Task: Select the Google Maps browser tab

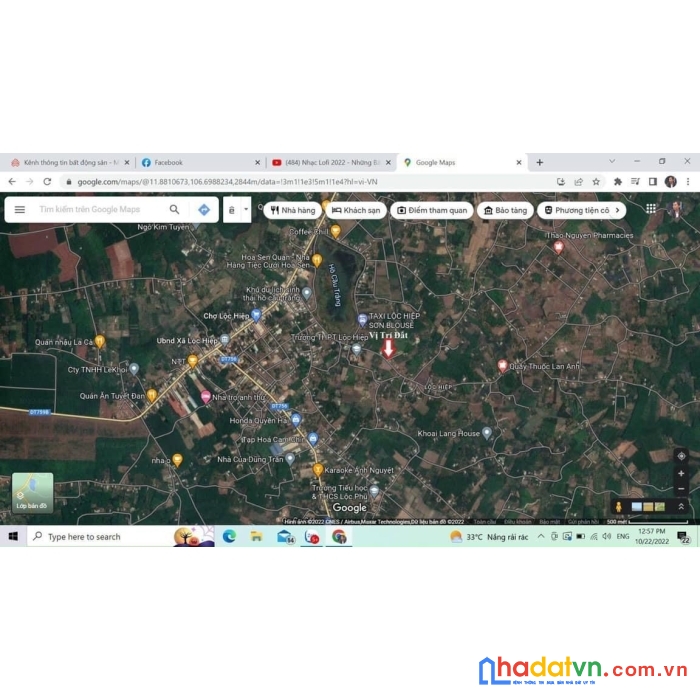Action: (x=462, y=162)
